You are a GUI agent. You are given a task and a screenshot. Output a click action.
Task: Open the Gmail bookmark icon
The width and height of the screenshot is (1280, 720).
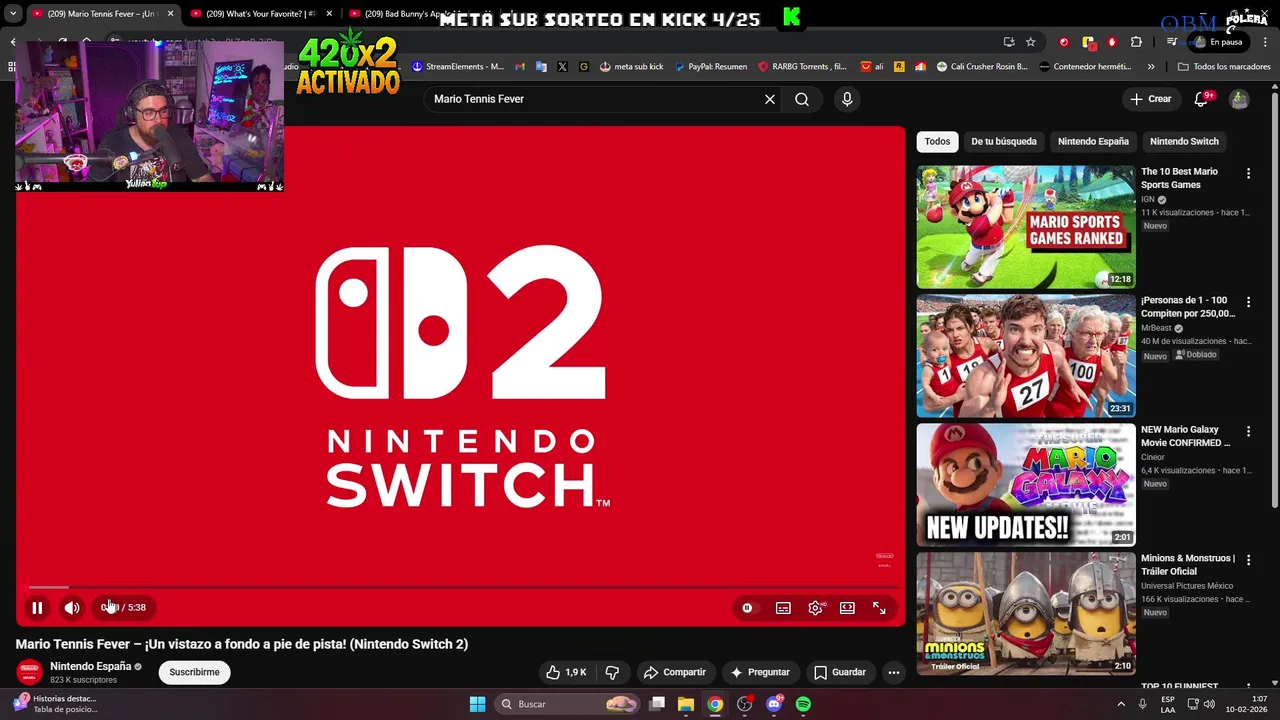[x=519, y=67]
